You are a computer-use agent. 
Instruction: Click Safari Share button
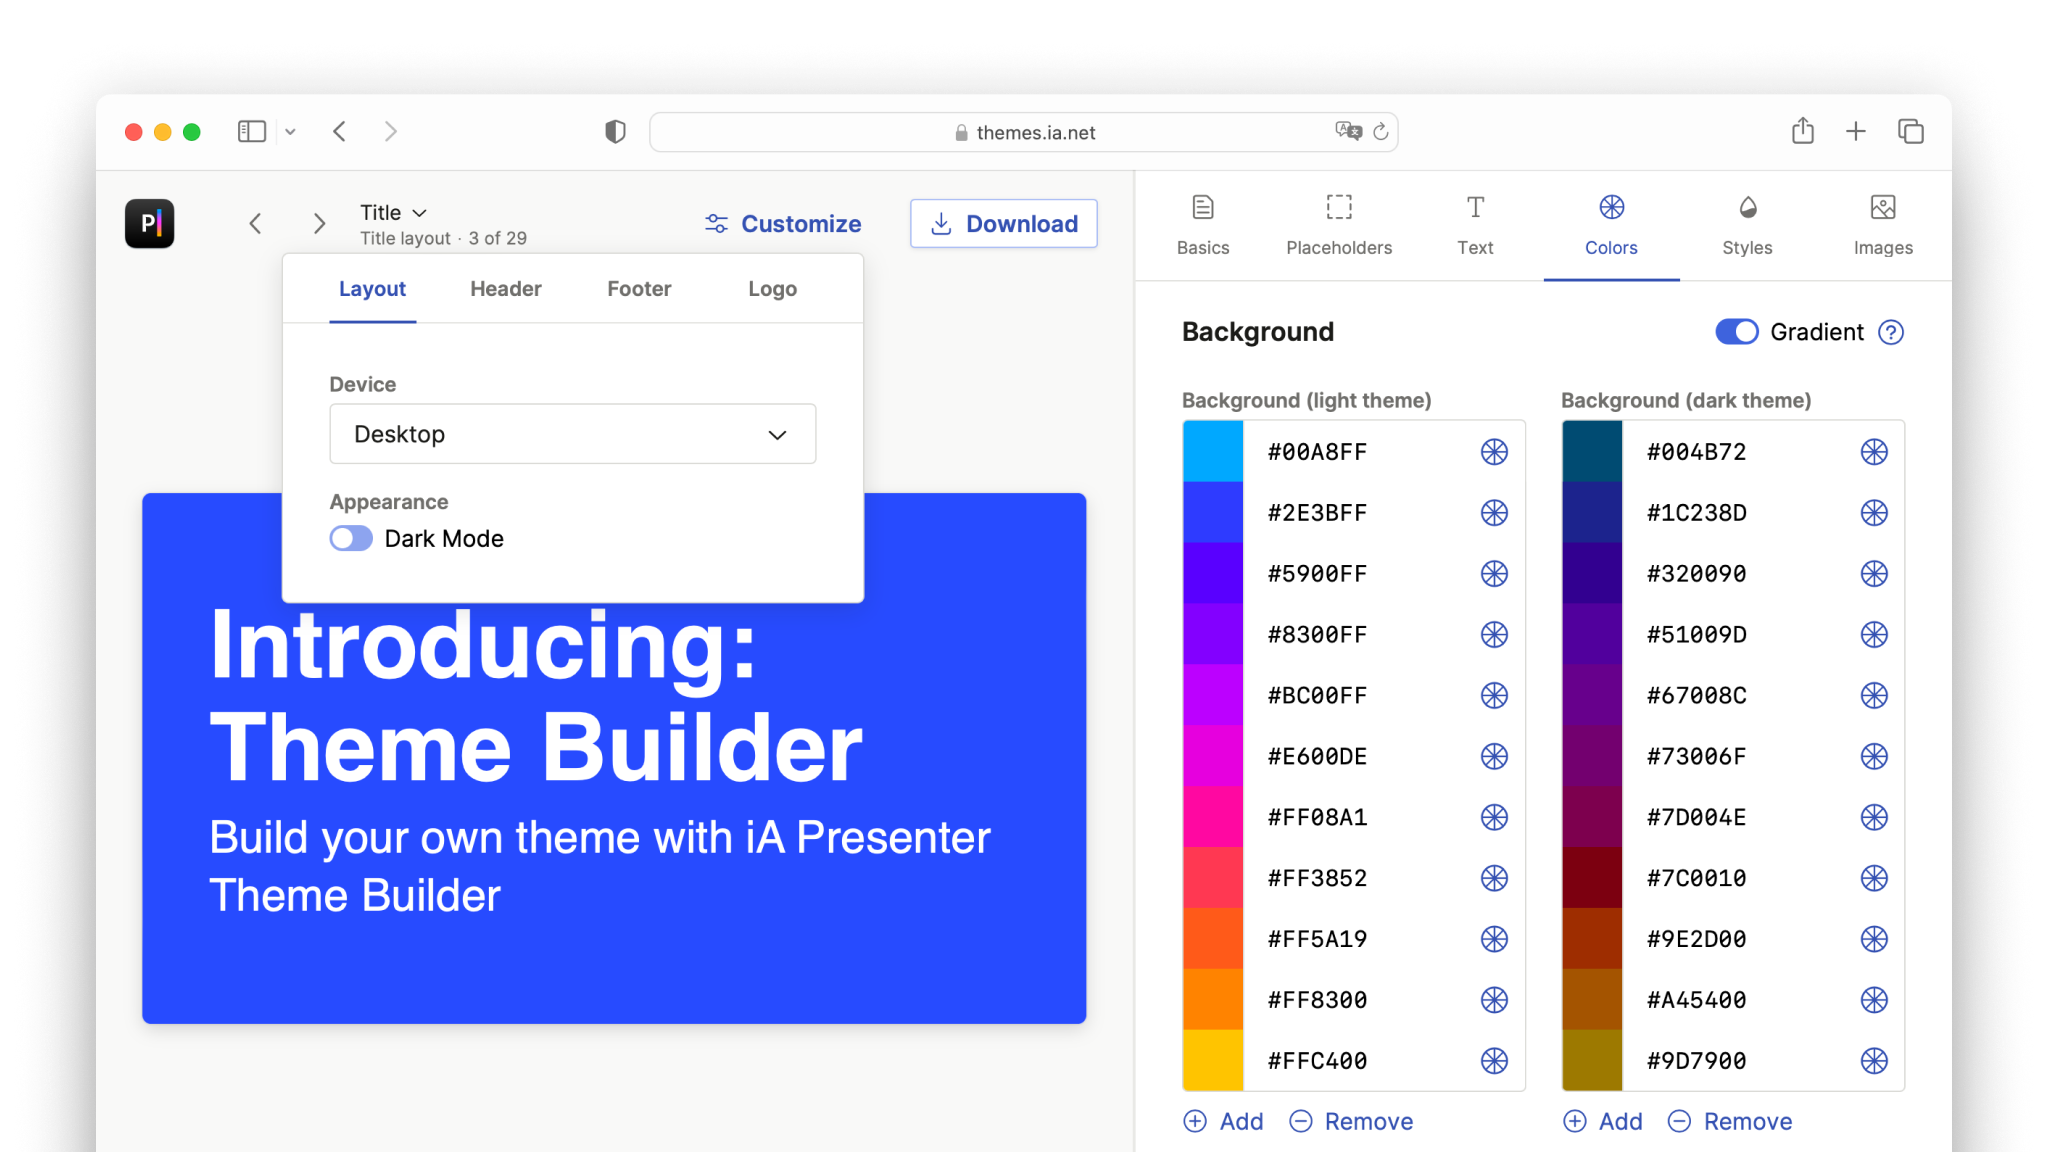click(1802, 131)
